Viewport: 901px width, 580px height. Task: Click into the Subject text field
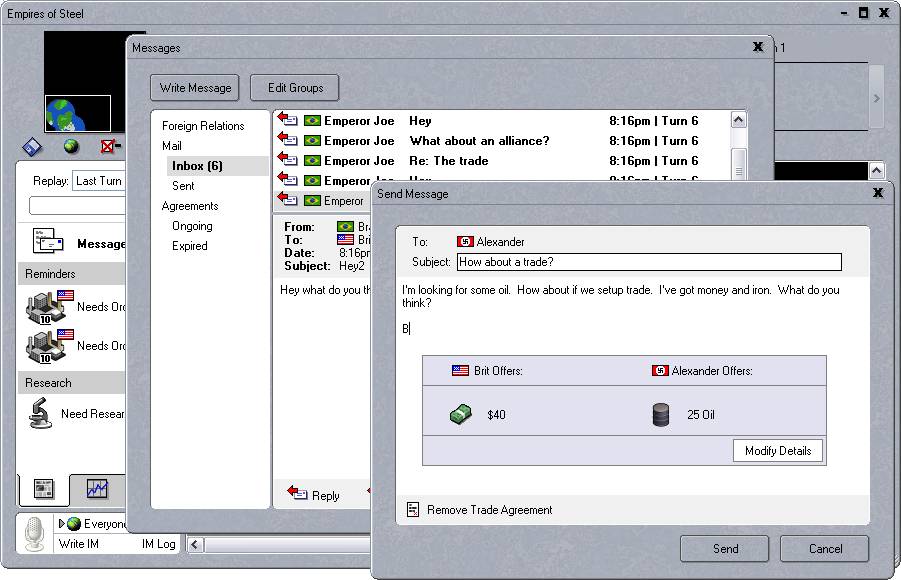click(648, 262)
